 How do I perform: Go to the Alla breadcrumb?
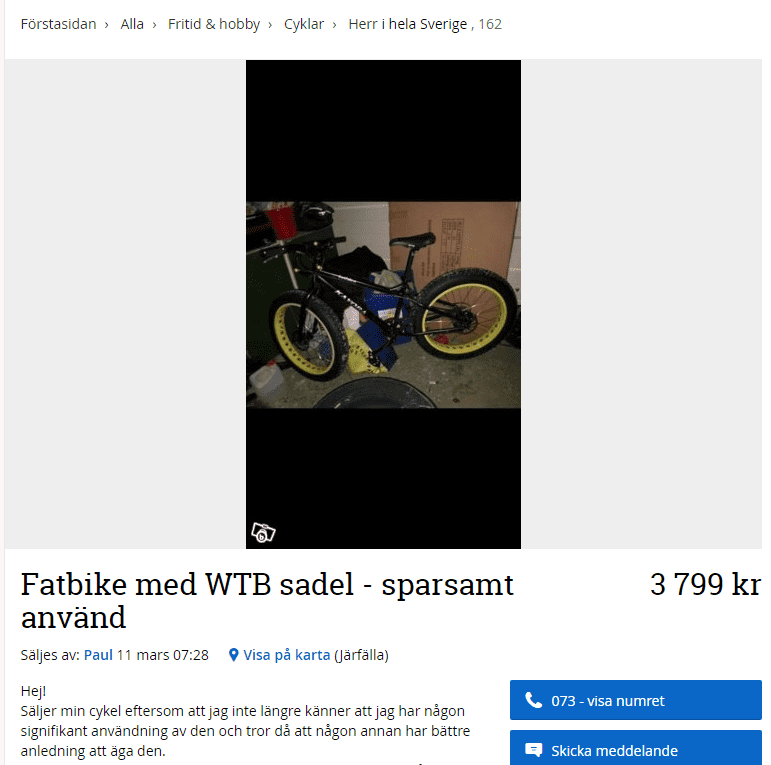click(x=132, y=24)
